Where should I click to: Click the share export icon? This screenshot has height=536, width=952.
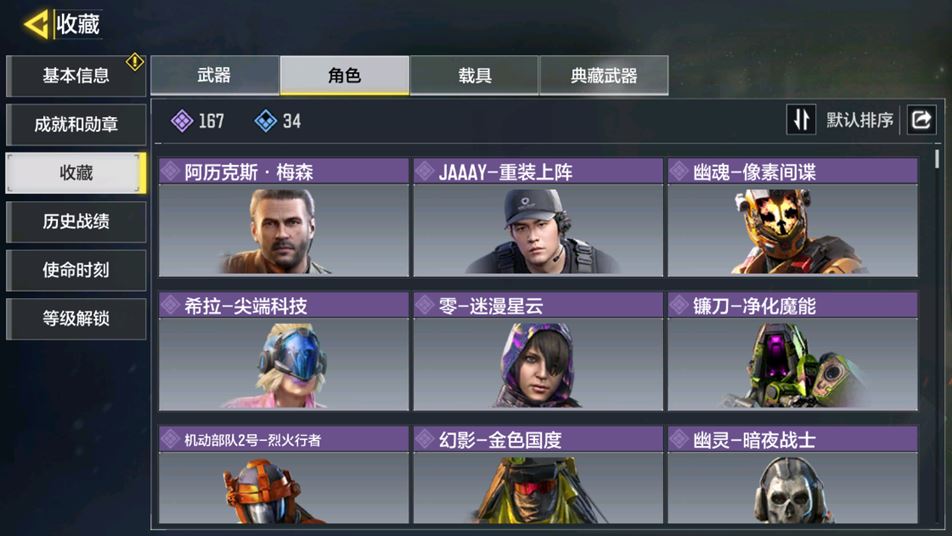tap(922, 120)
